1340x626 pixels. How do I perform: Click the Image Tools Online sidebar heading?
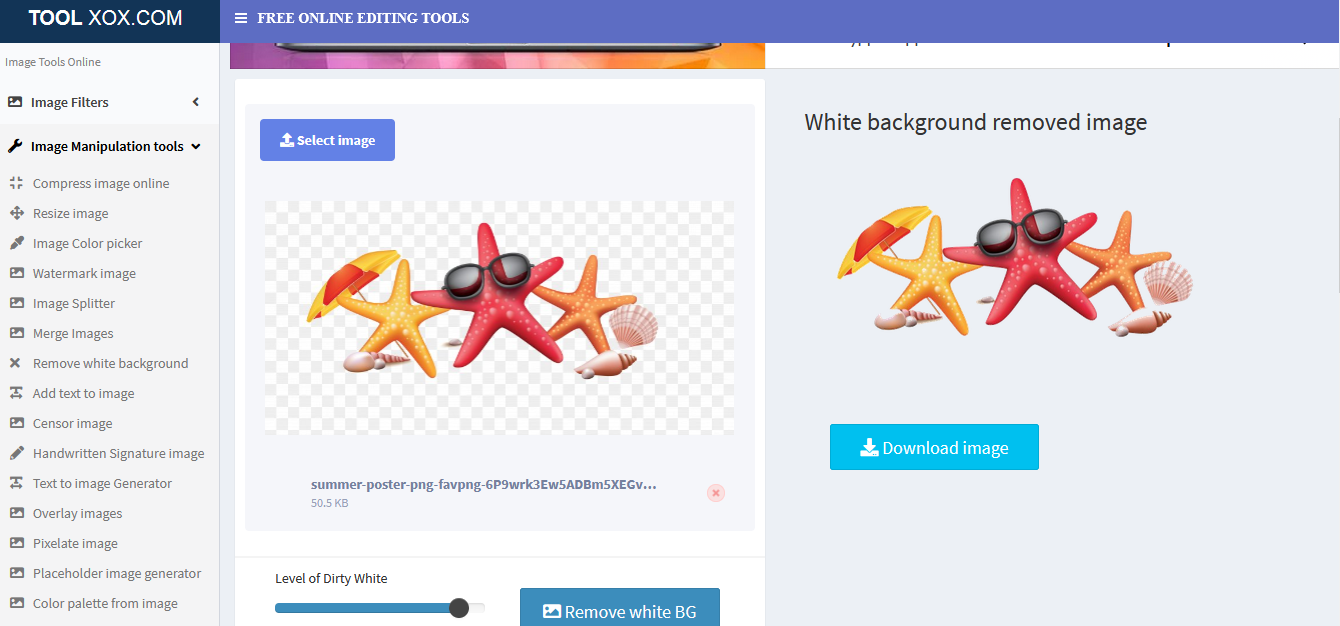coord(53,62)
